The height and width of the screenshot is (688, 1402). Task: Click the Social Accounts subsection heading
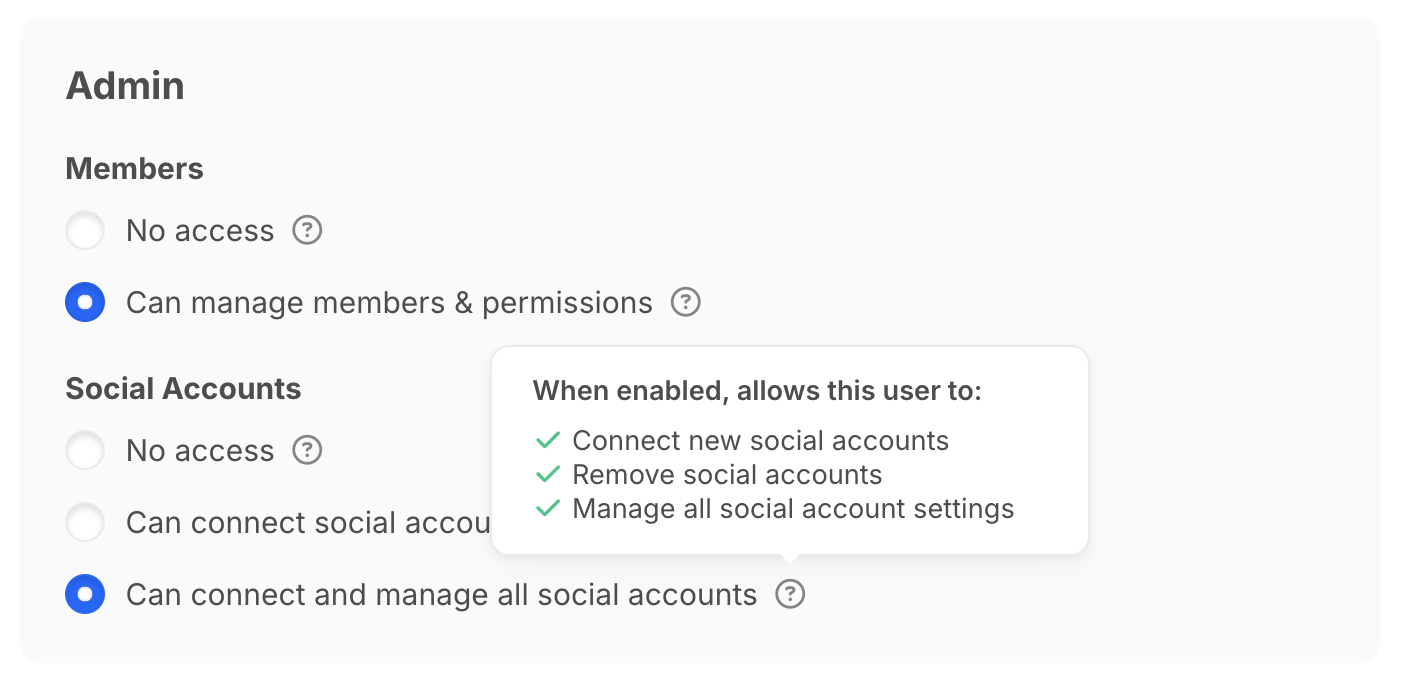(184, 388)
